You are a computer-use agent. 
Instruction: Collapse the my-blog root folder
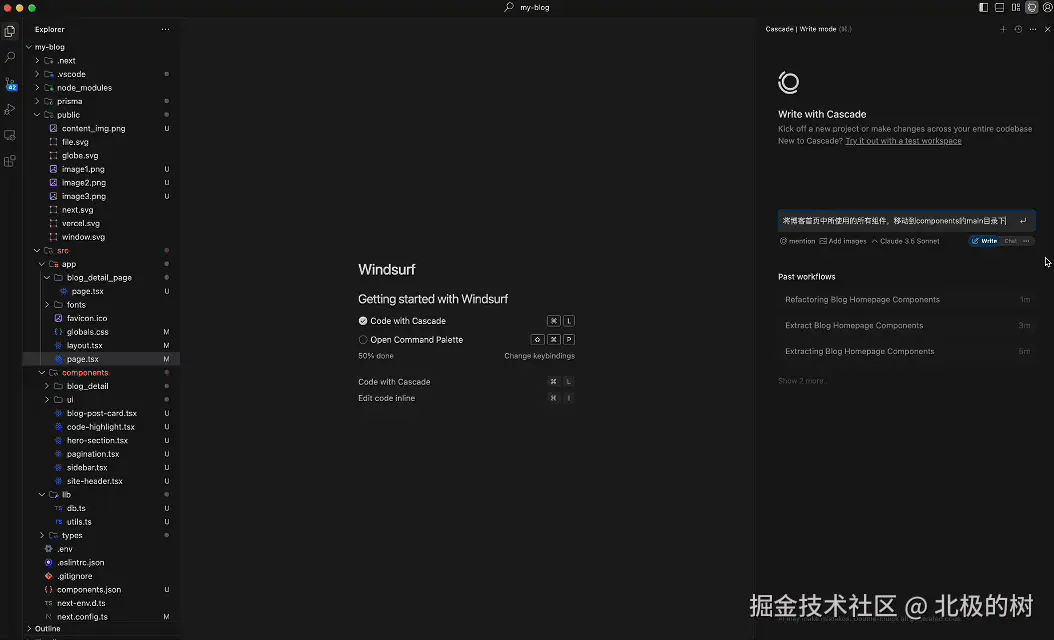[x=29, y=47]
